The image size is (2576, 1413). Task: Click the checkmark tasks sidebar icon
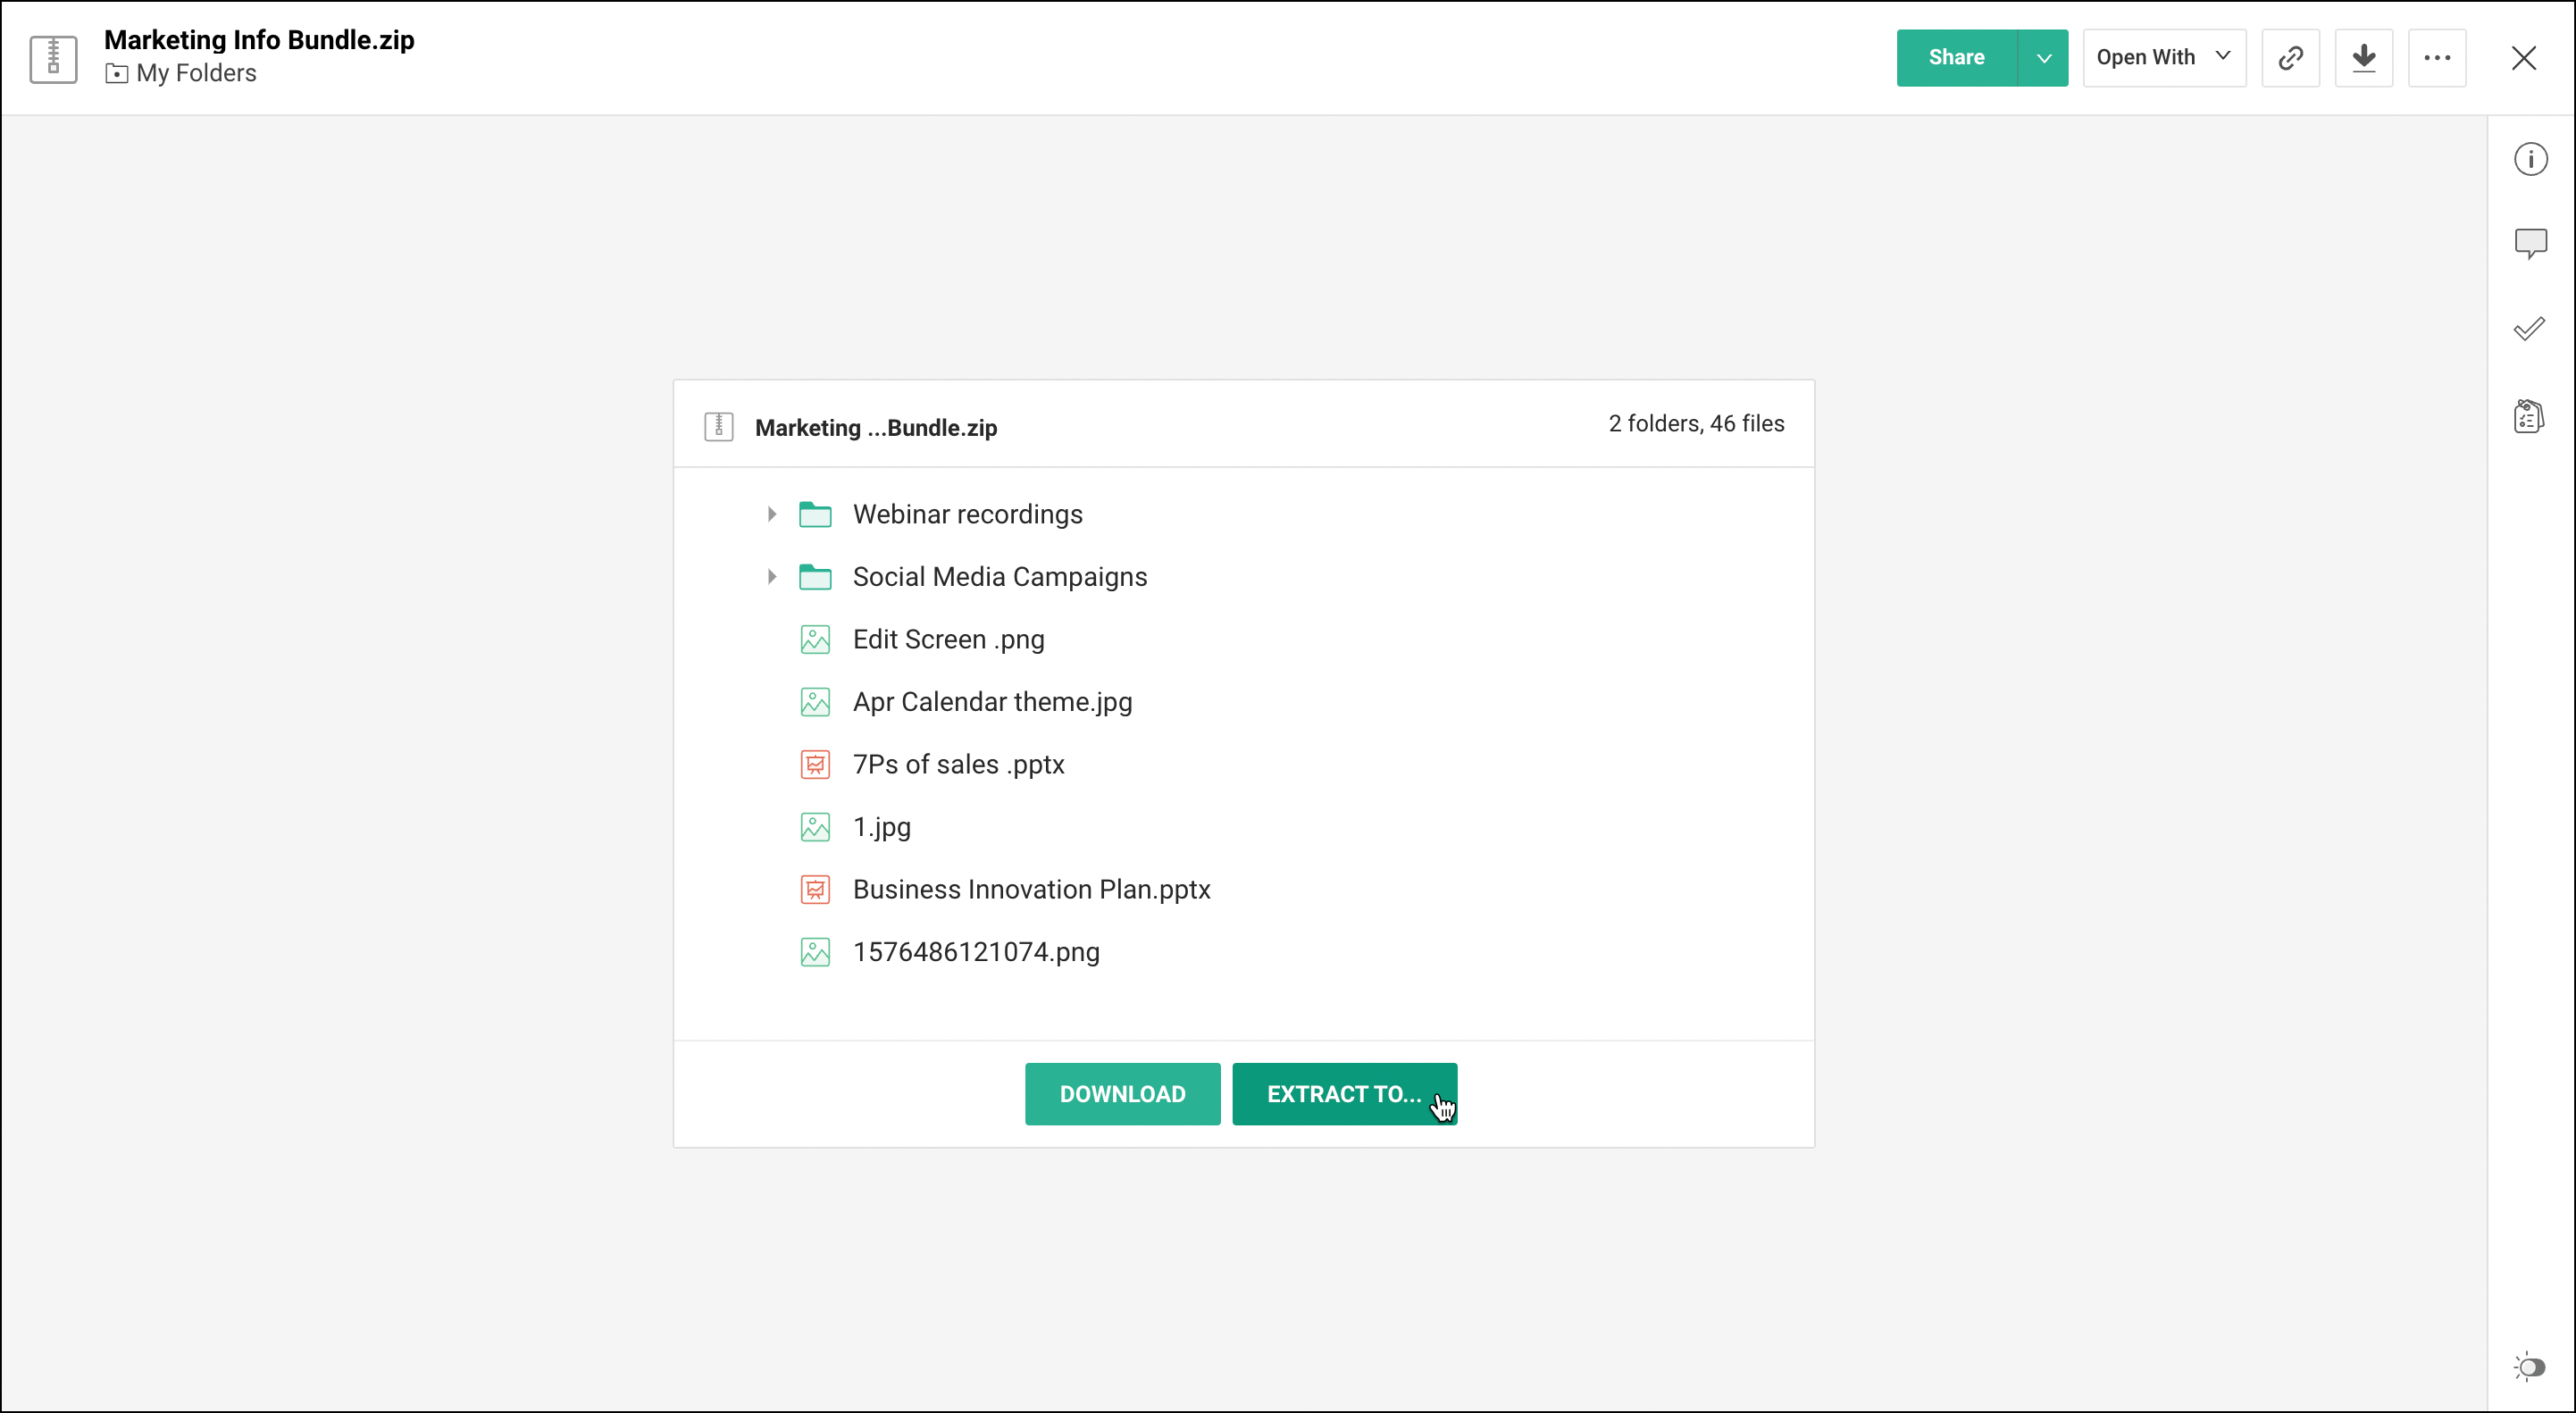pyautogui.click(x=2529, y=329)
